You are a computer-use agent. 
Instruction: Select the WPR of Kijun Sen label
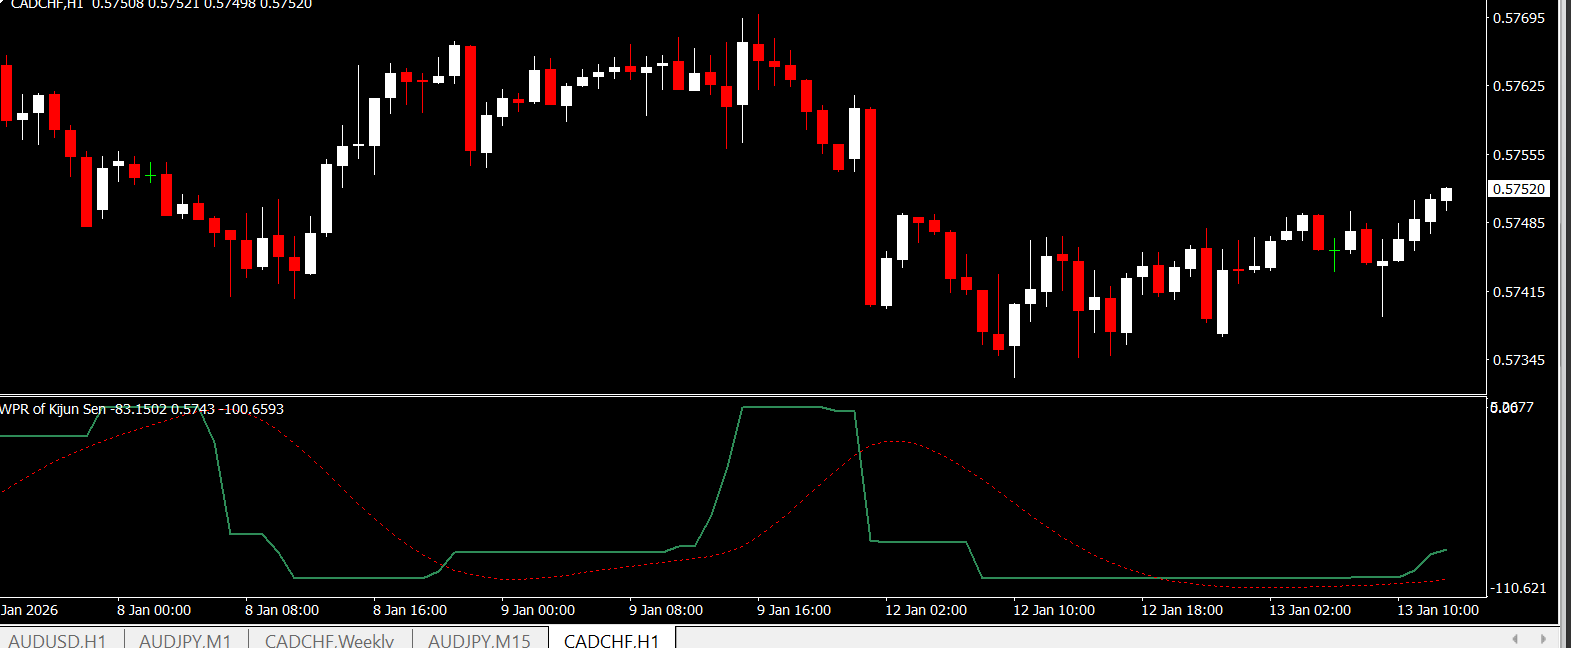tap(53, 409)
